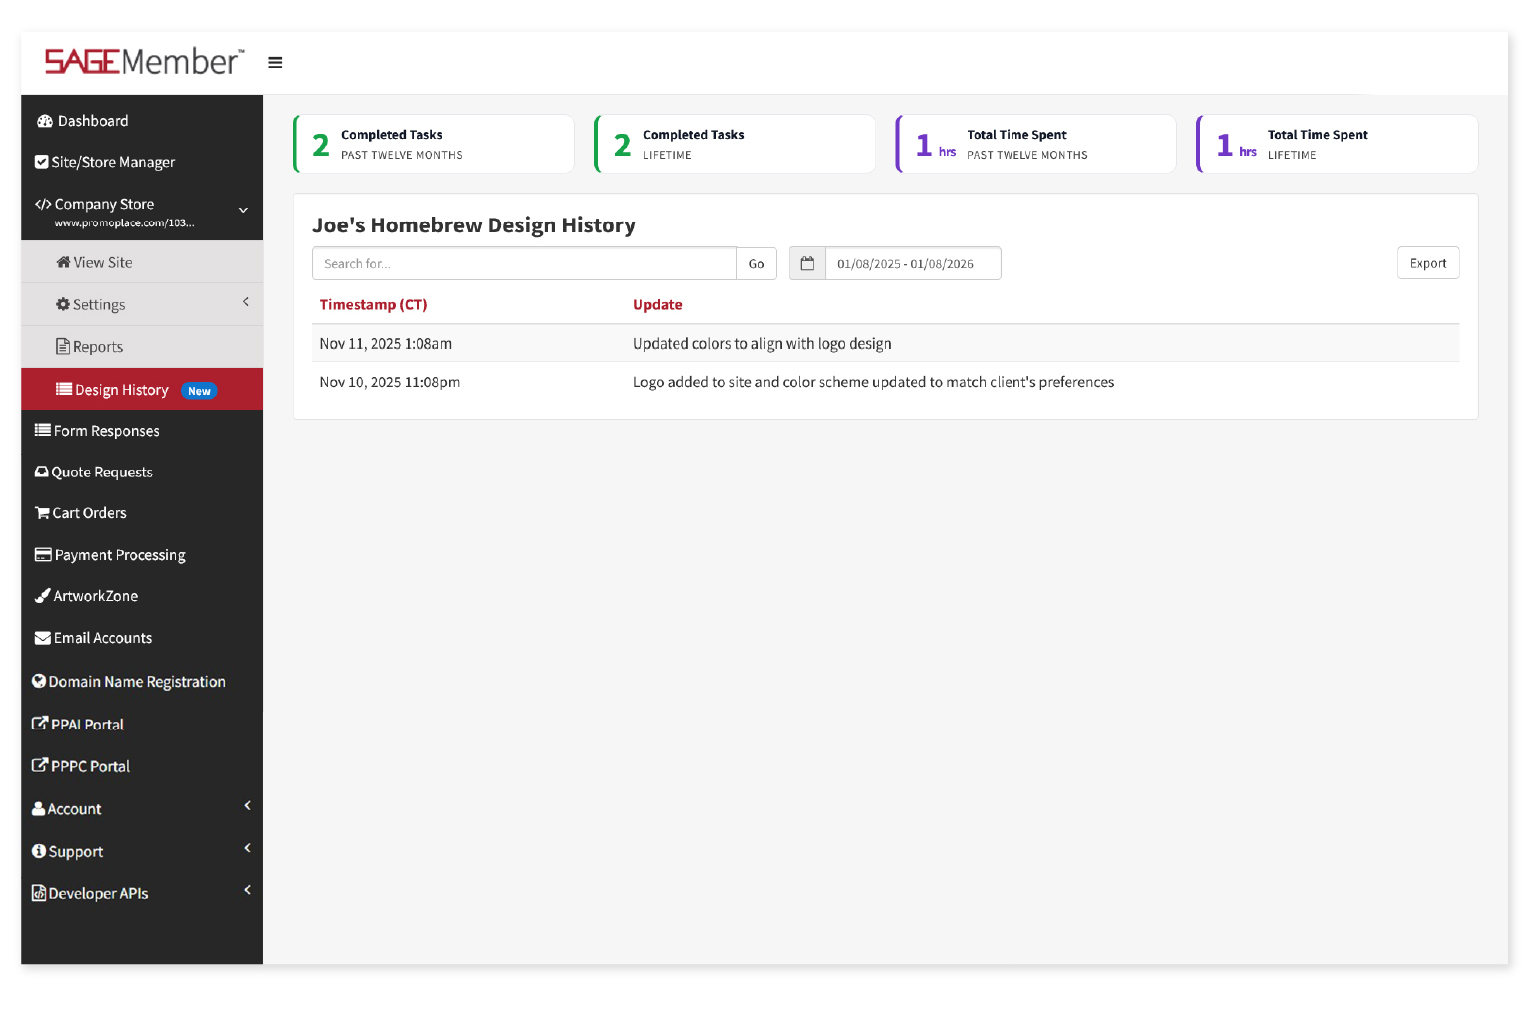Click the Total Time Spent Lifetime card
This screenshot has width=1529, height=1025.
point(1337,144)
